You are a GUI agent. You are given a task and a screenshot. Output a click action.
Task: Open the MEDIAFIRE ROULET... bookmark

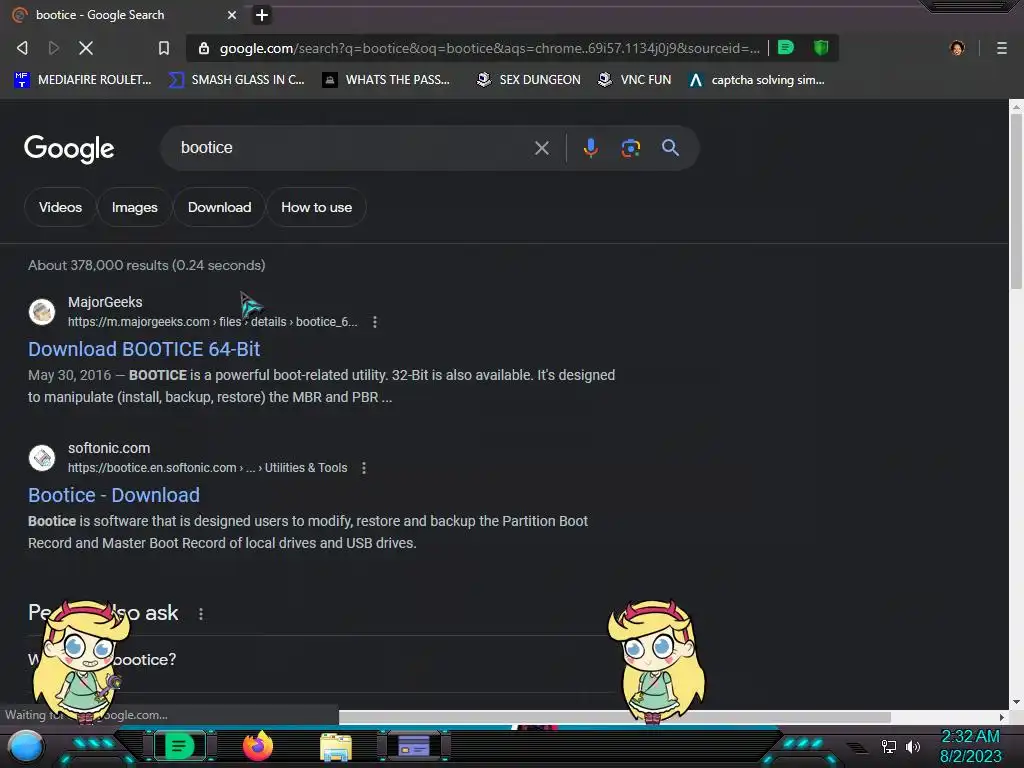click(83, 80)
